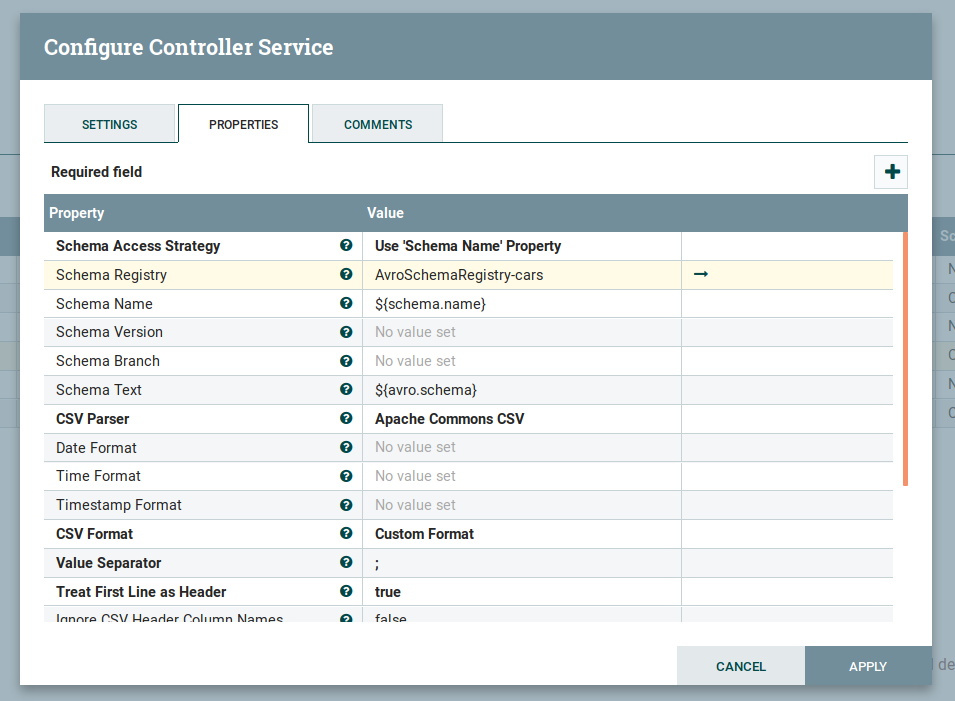Switch to the Settings tab
Image resolution: width=955 pixels, height=701 pixels.
[x=110, y=124]
